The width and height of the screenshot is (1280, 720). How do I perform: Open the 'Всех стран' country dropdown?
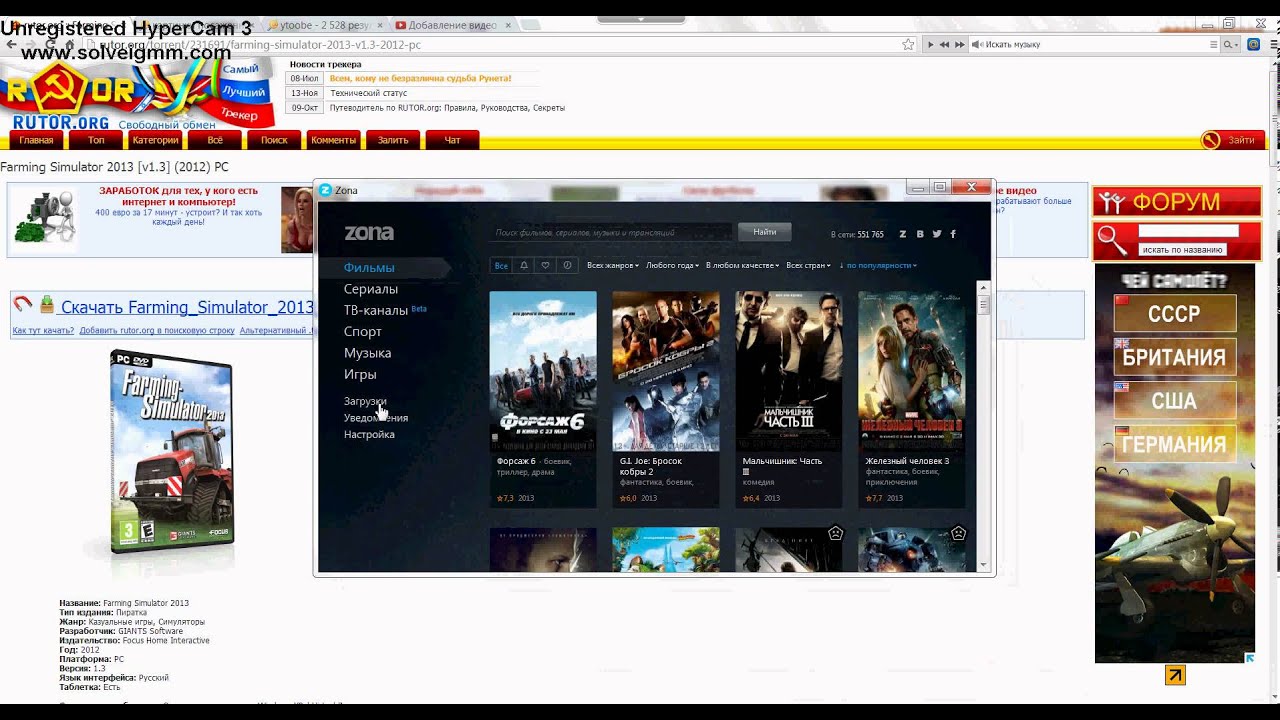(809, 265)
